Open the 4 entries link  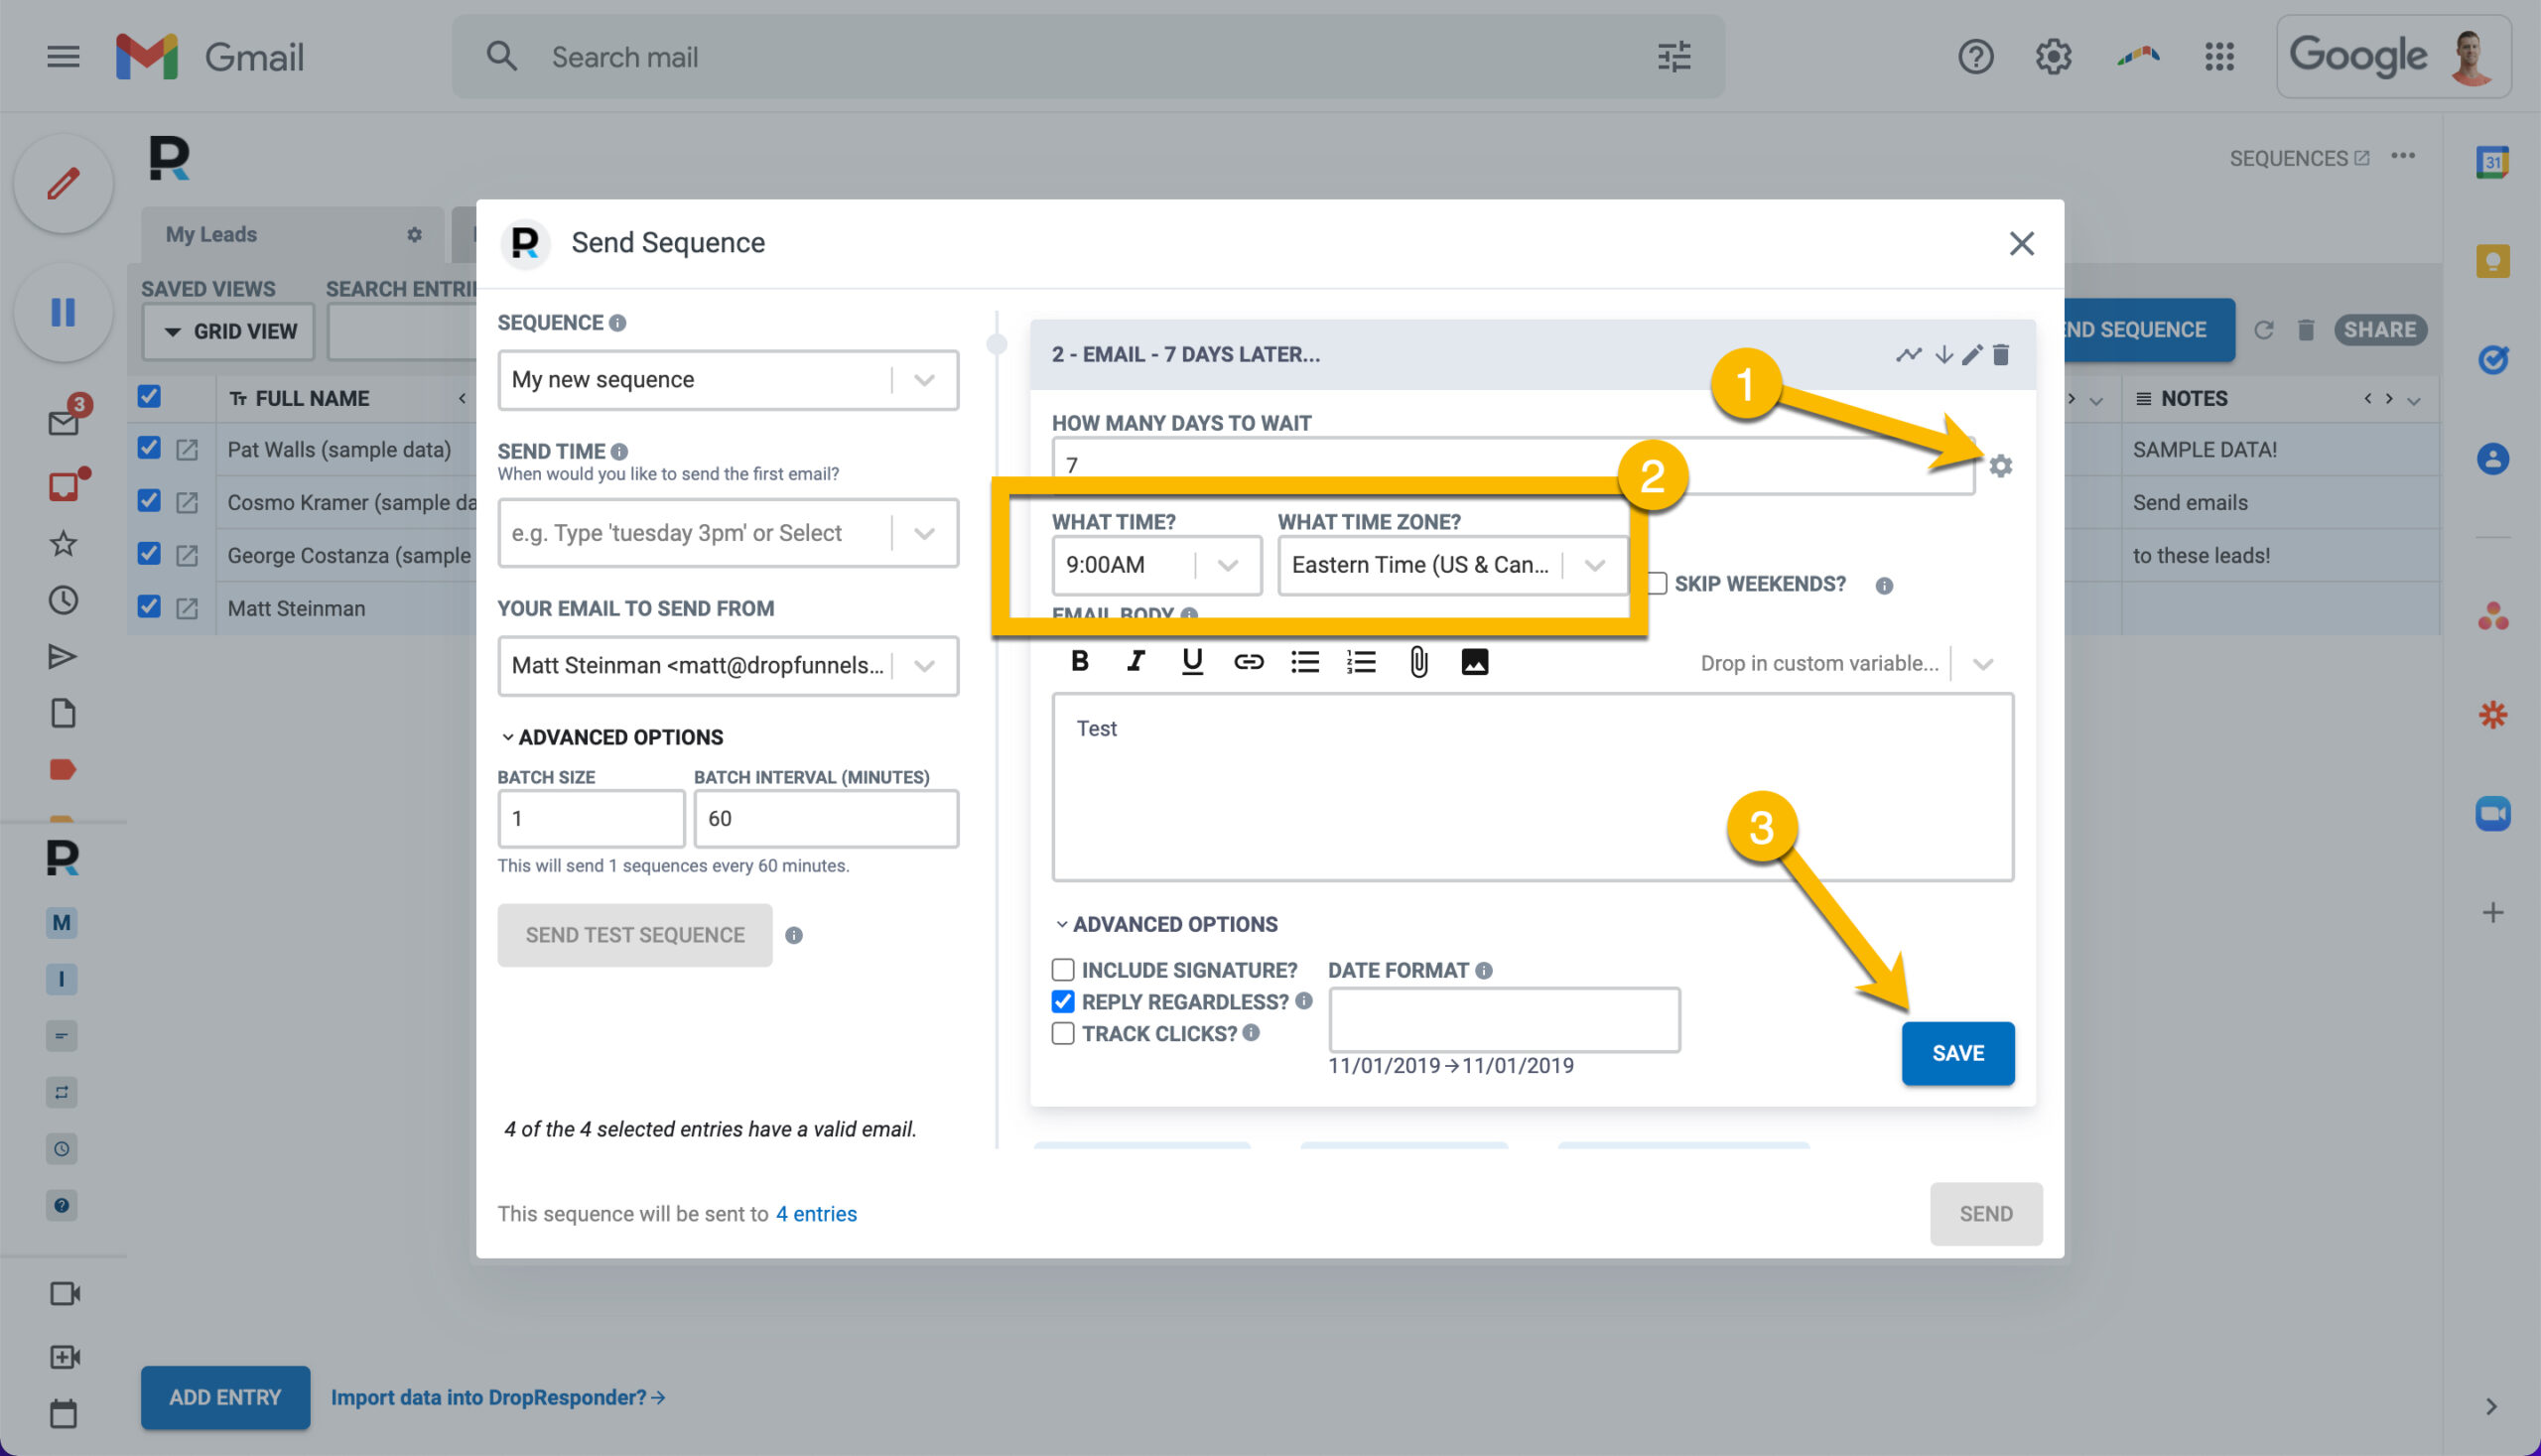(816, 1213)
